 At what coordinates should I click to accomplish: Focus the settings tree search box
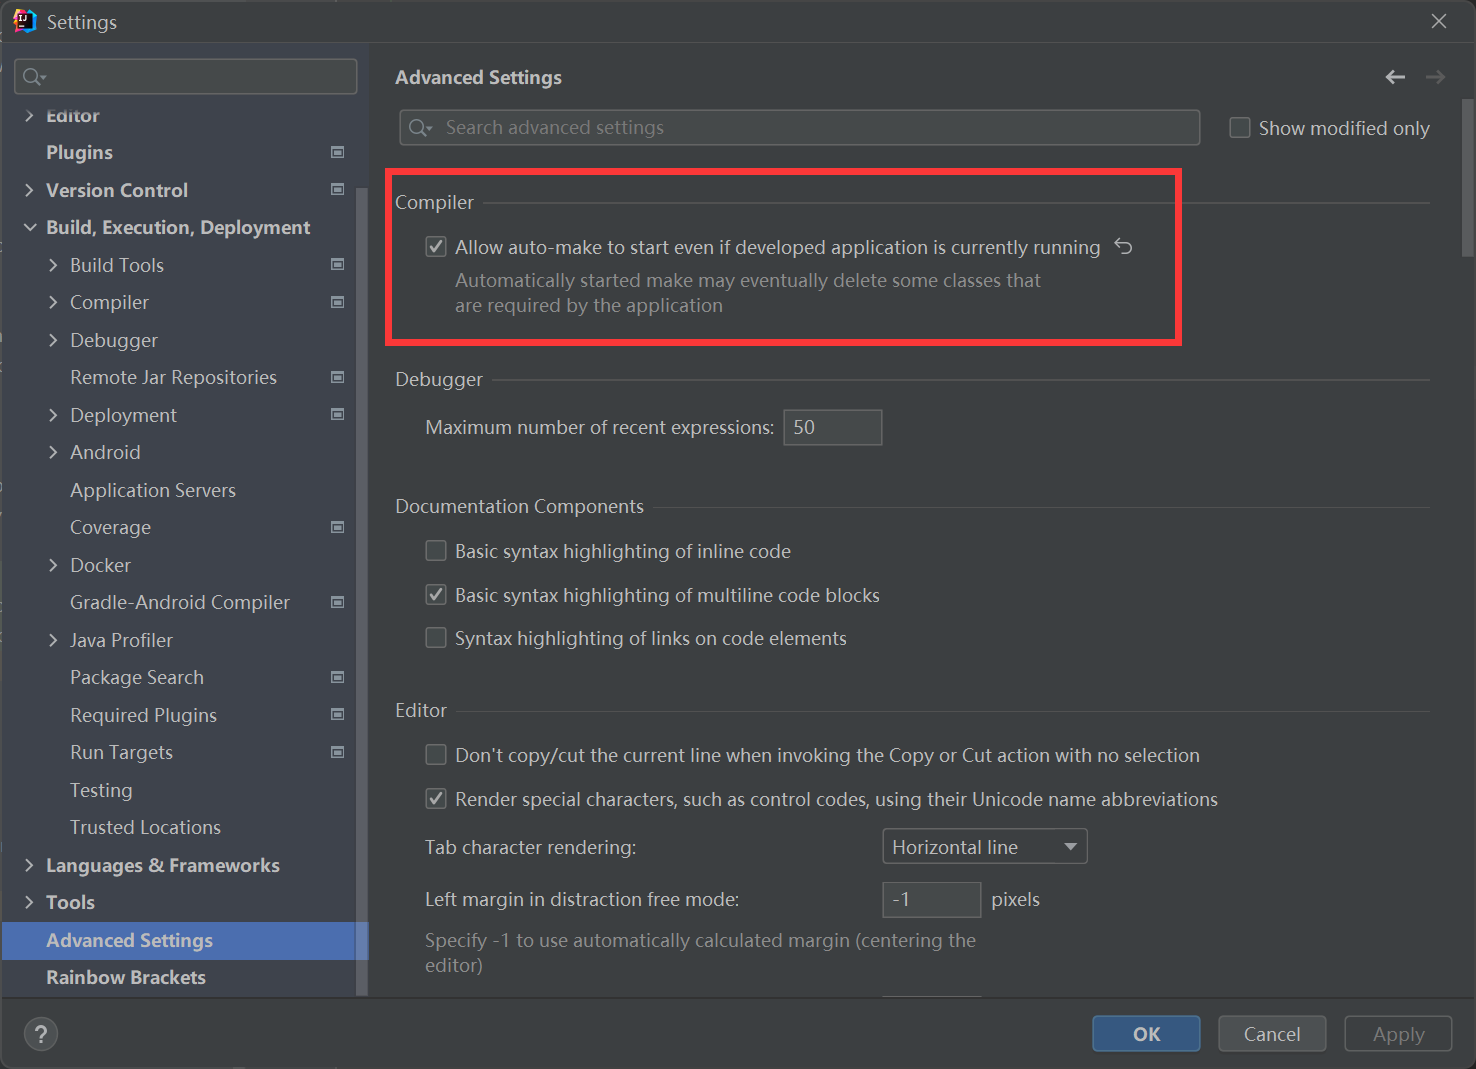coord(186,77)
